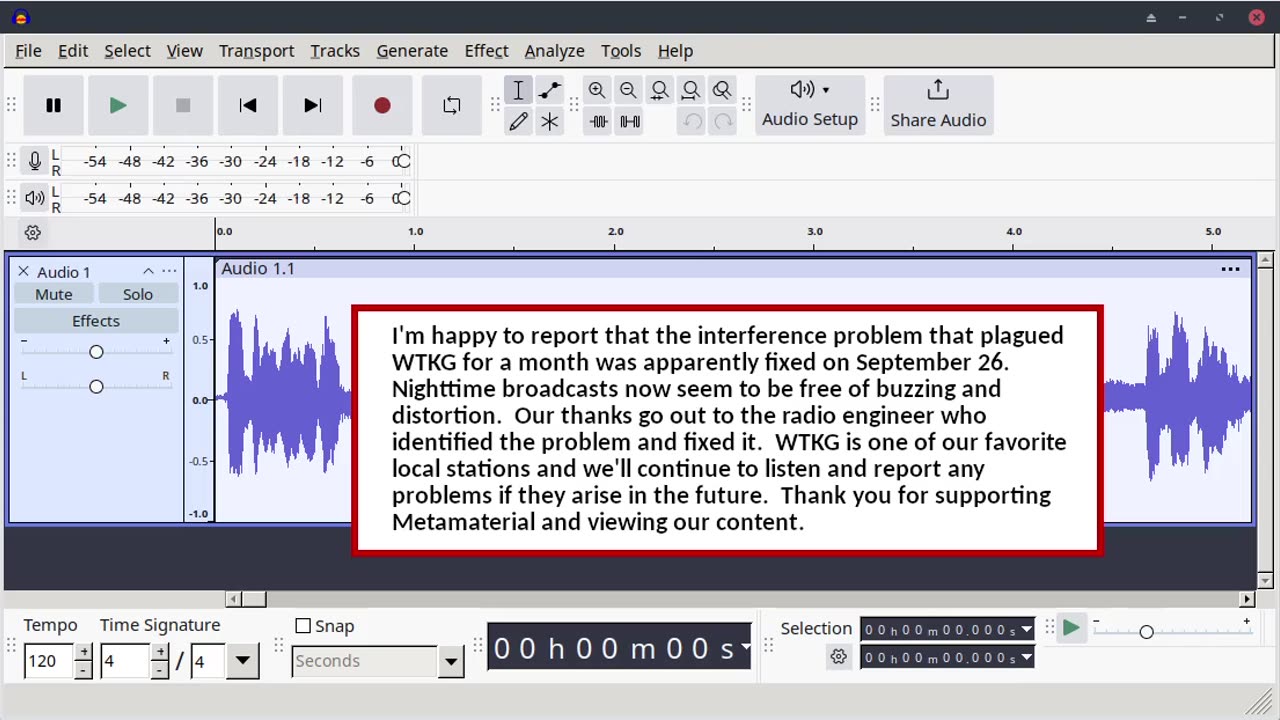Screen dimensions: 1280x720
Task: Increase time signature numerator stepper
Action: 159,652
